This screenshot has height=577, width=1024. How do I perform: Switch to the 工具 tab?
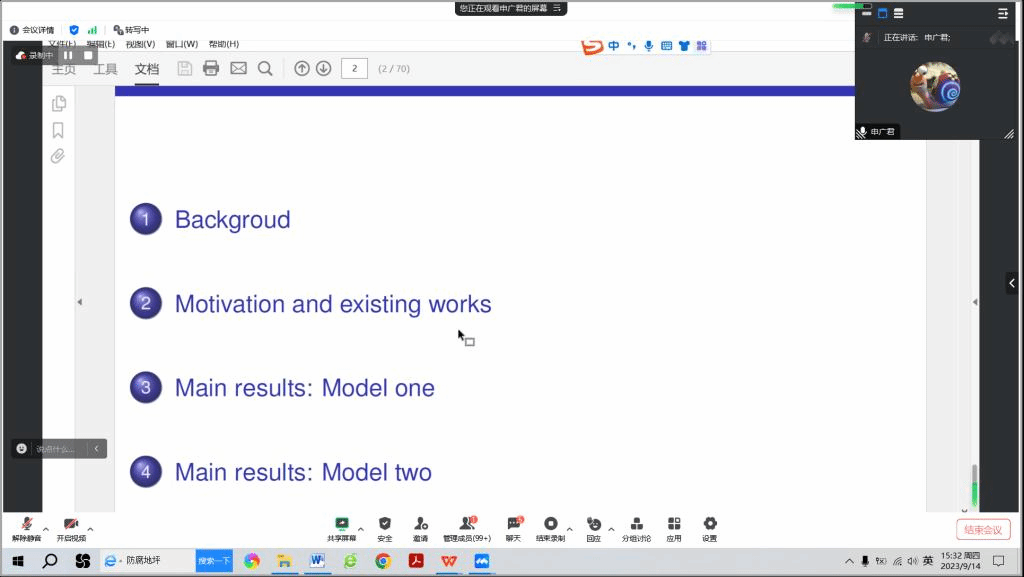point(105,69)
